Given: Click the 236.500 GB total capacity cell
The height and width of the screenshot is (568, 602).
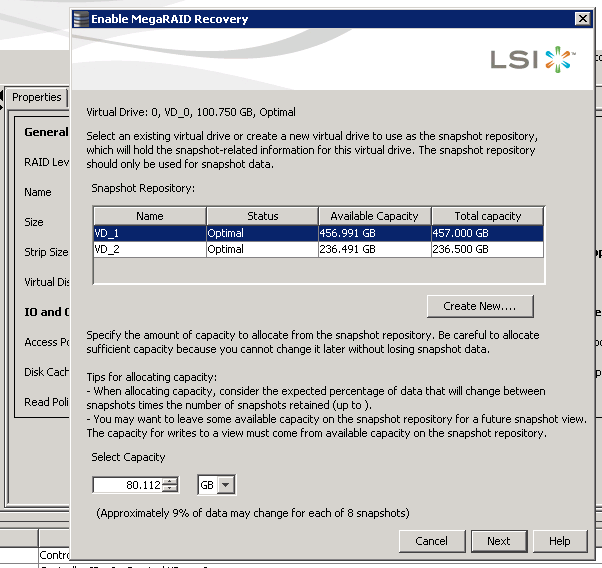Looking at the screenshot, I should 487,249.
